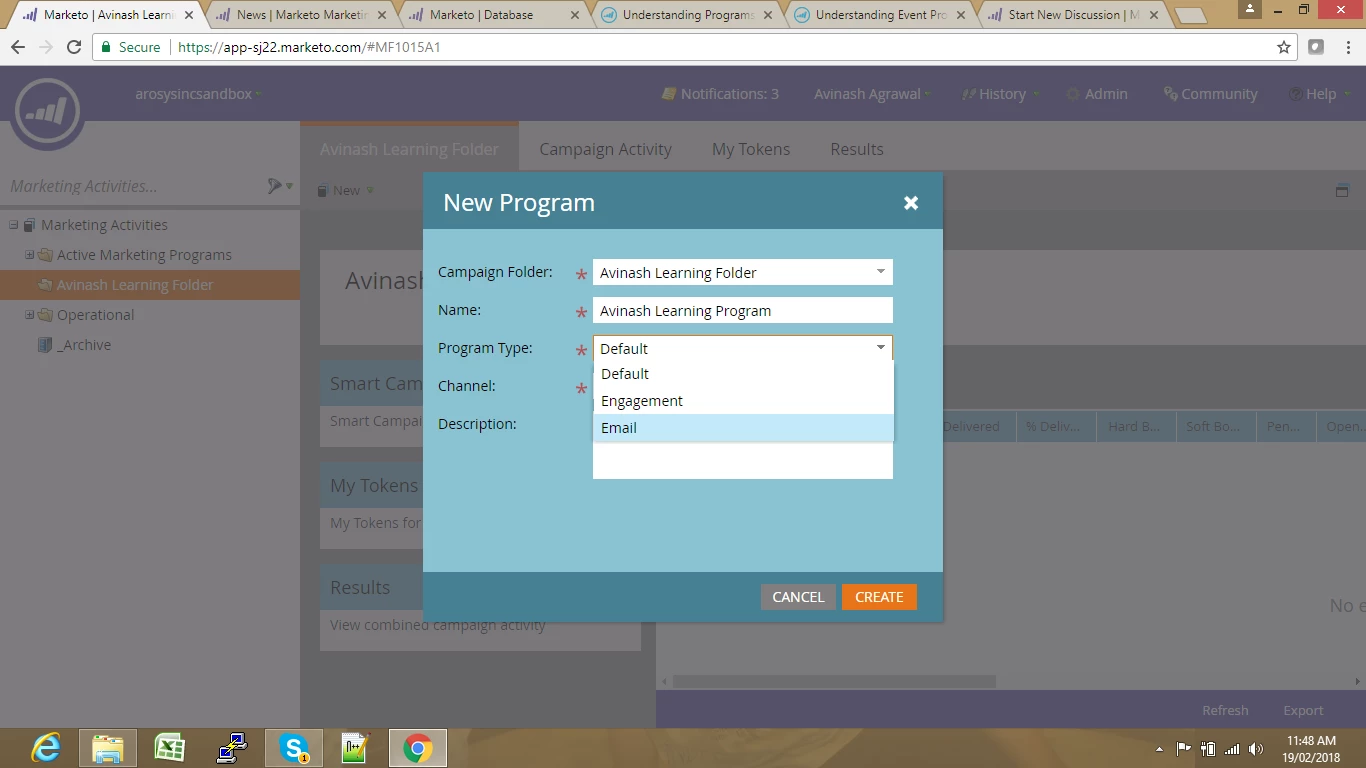This screenshot has width=1366, height=768.
Task: Click Chrome icon in taskbar
Action: (x=418, y=748)
